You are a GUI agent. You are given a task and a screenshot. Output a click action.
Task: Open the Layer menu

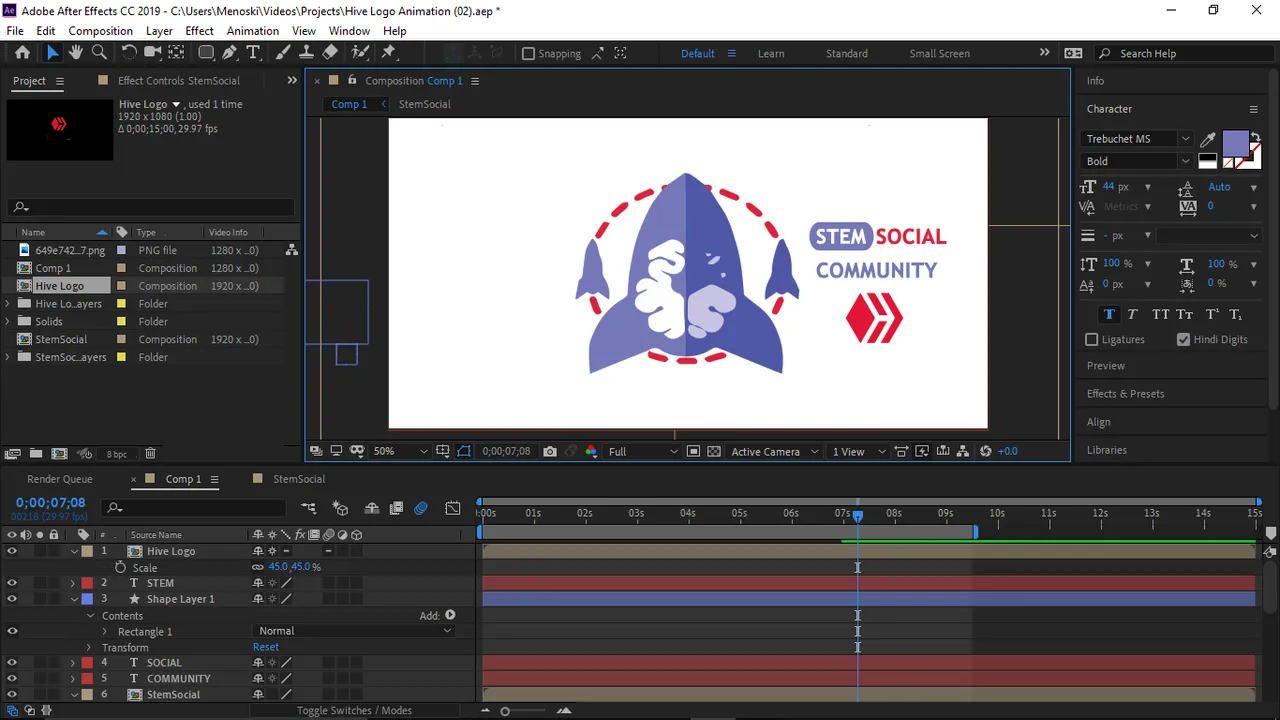click(x=159, y=31)
